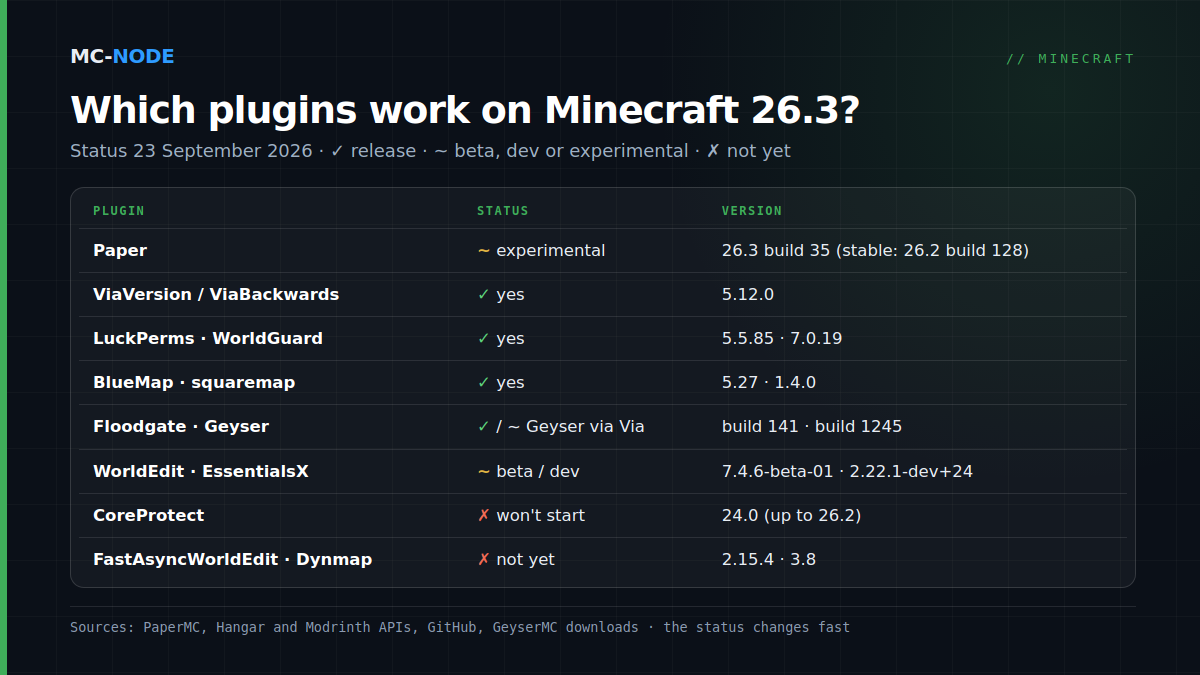Select FastAsyncWorldEdit · Dynmap plugin name
This screenshot has width=1200, height=675.
(233, 559)
